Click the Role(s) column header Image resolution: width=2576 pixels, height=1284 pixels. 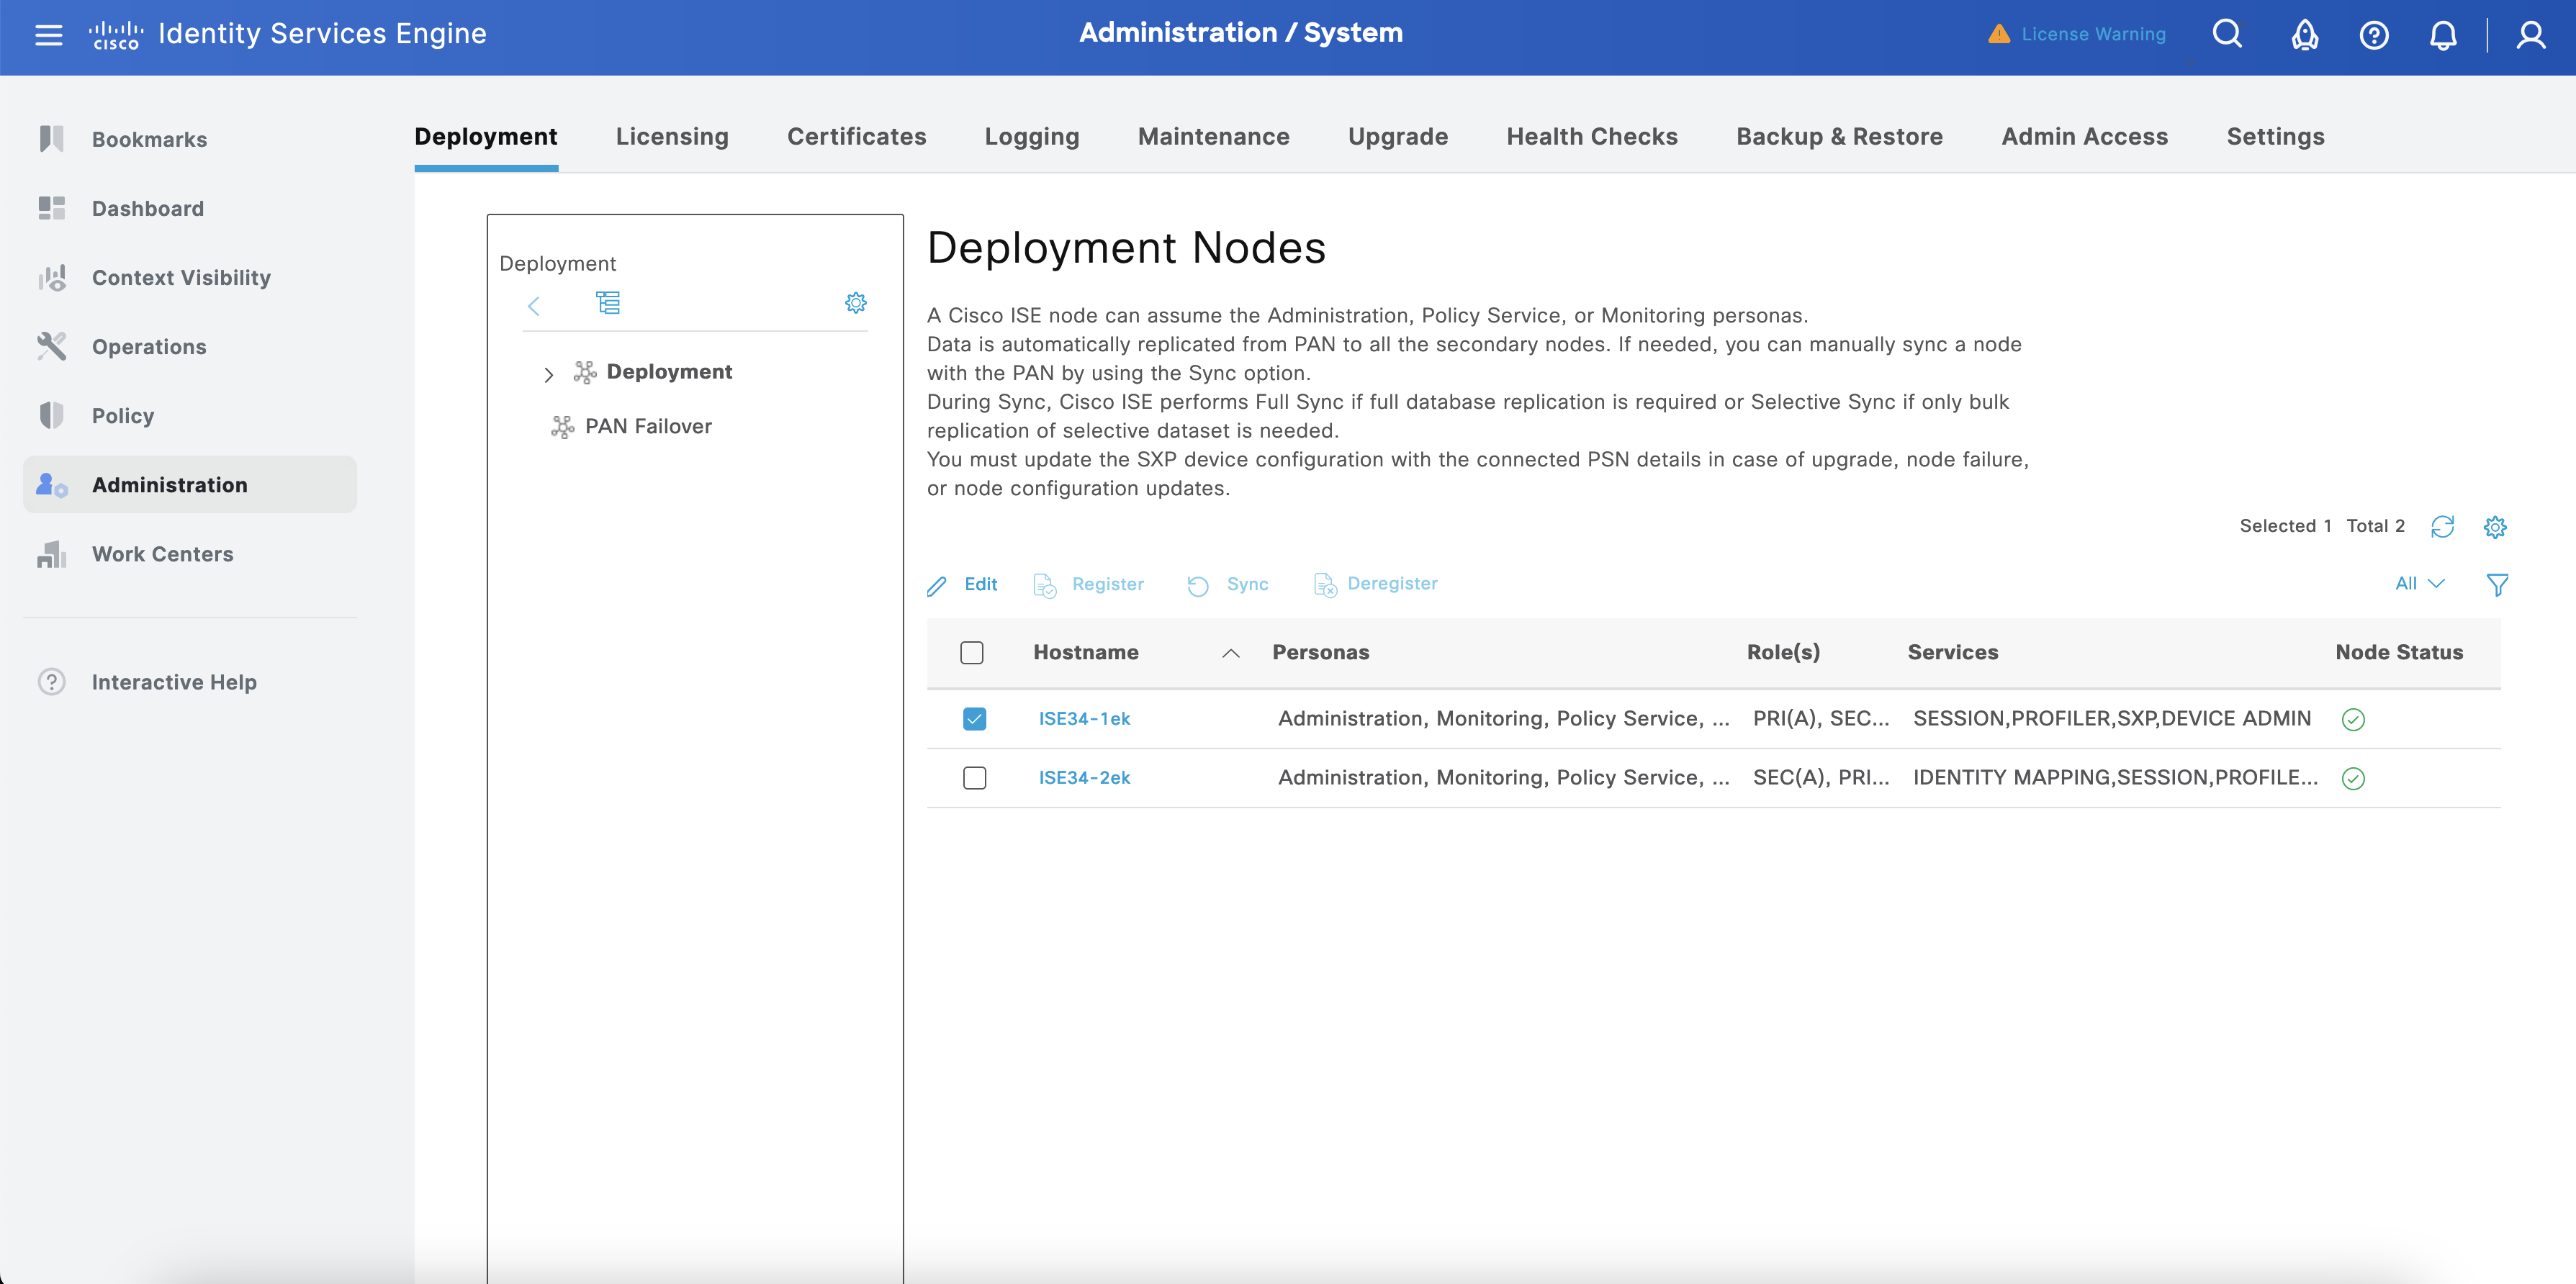pos(1783,652)
